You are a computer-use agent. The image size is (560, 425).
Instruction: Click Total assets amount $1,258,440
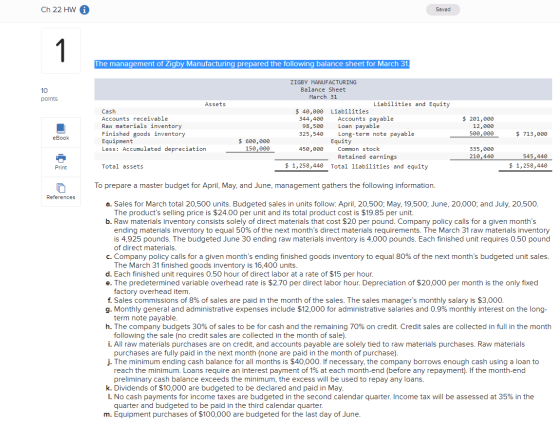point(304,166)
